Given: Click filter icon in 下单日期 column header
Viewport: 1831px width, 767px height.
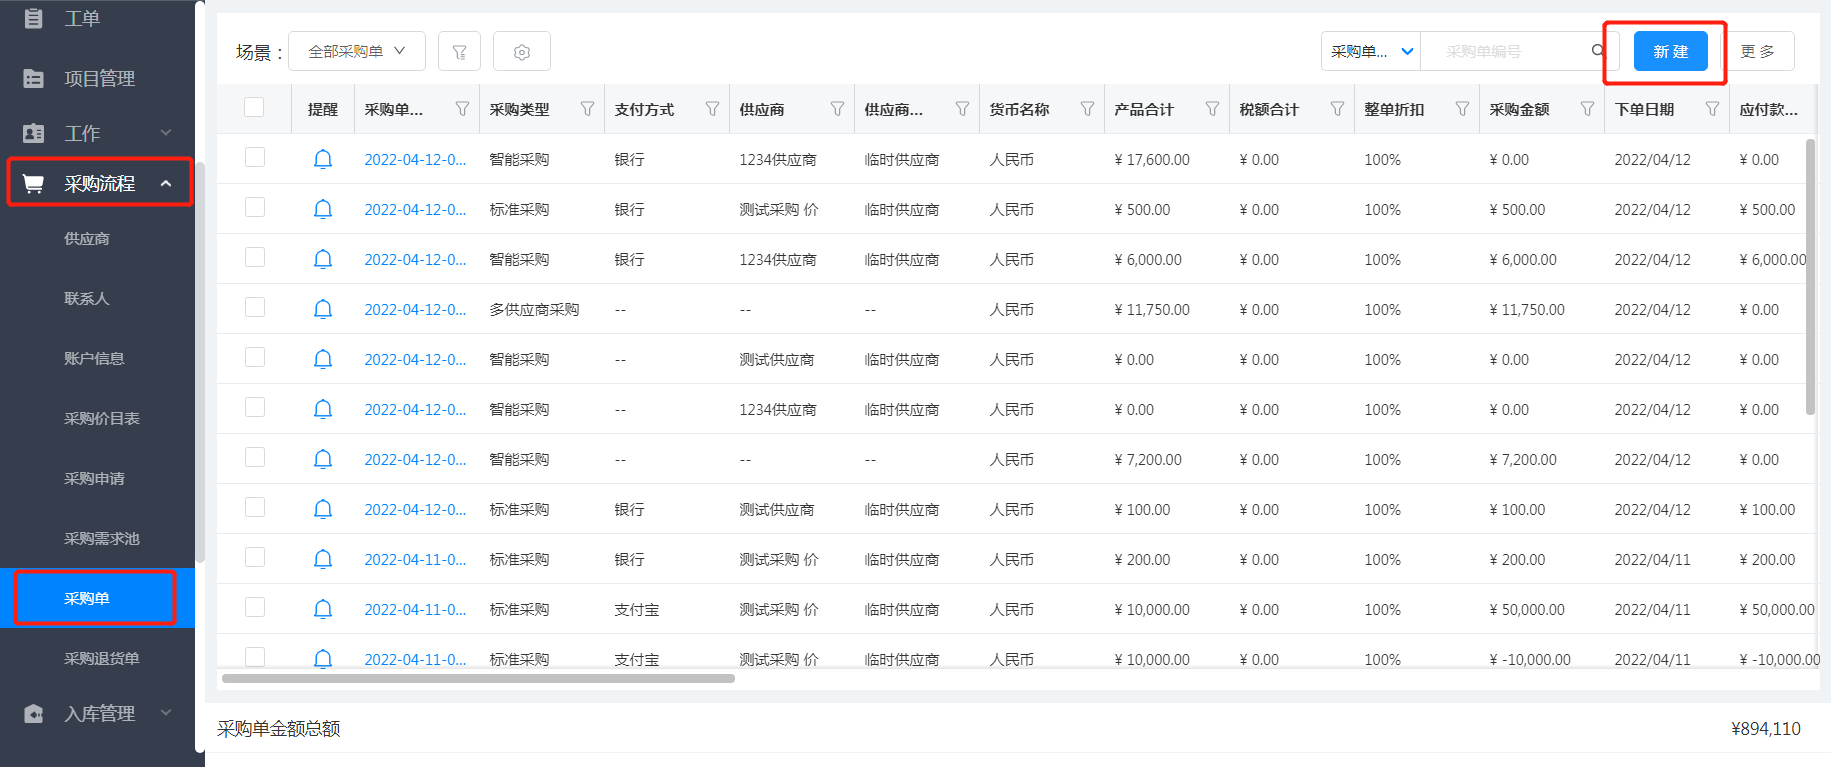Looking at the screenshot, I should (1712, 109).
